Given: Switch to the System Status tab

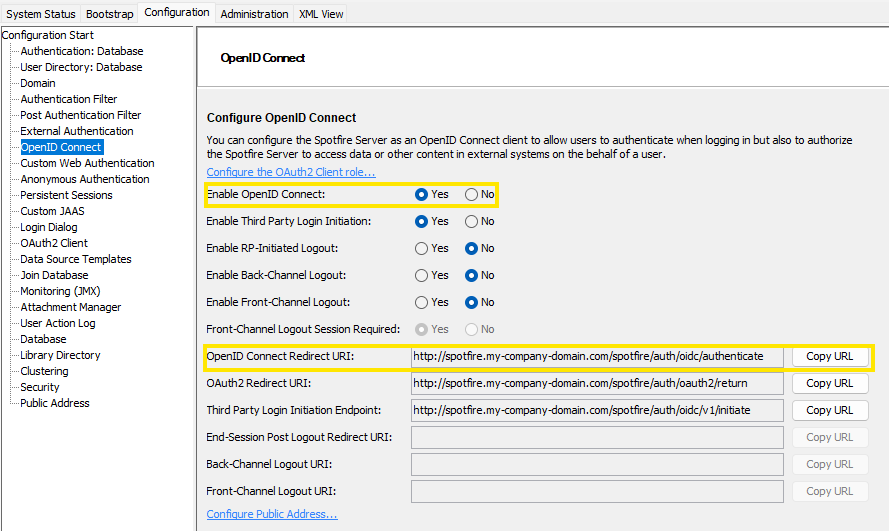Looking at the screenshot, I should pyautogui.click(x=39, y=14).
